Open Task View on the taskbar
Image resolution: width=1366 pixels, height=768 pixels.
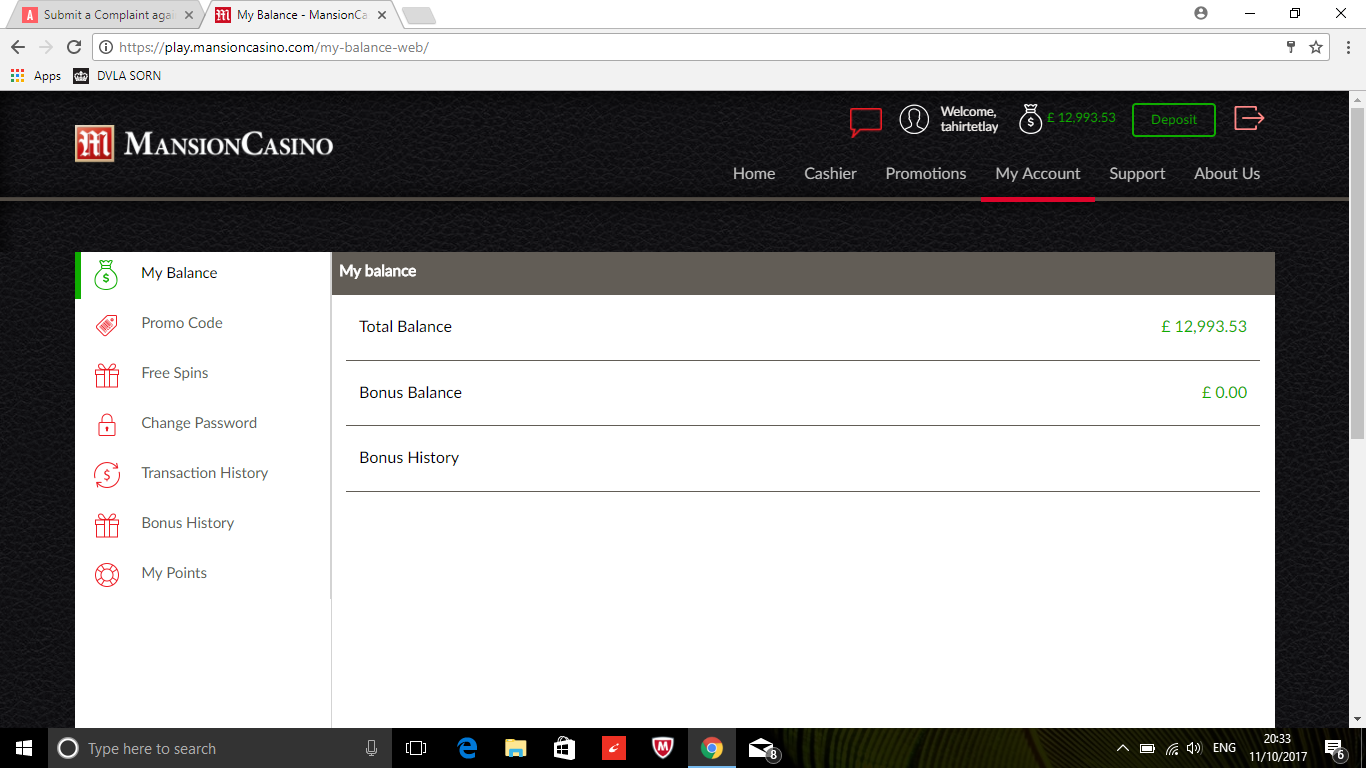click(x=416, y=748)
